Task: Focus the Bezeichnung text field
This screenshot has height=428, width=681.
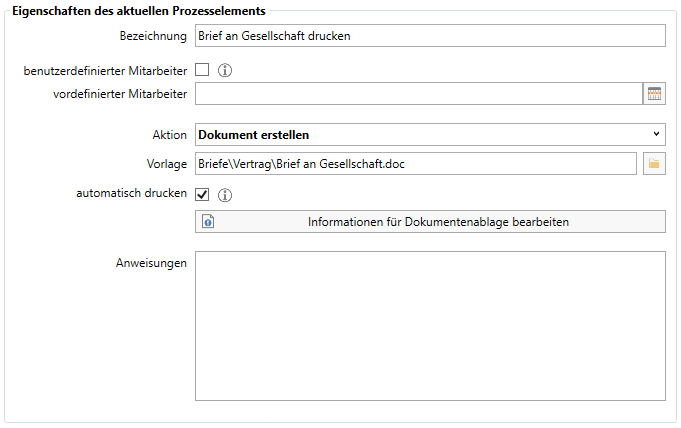Action: click(430, 36)
